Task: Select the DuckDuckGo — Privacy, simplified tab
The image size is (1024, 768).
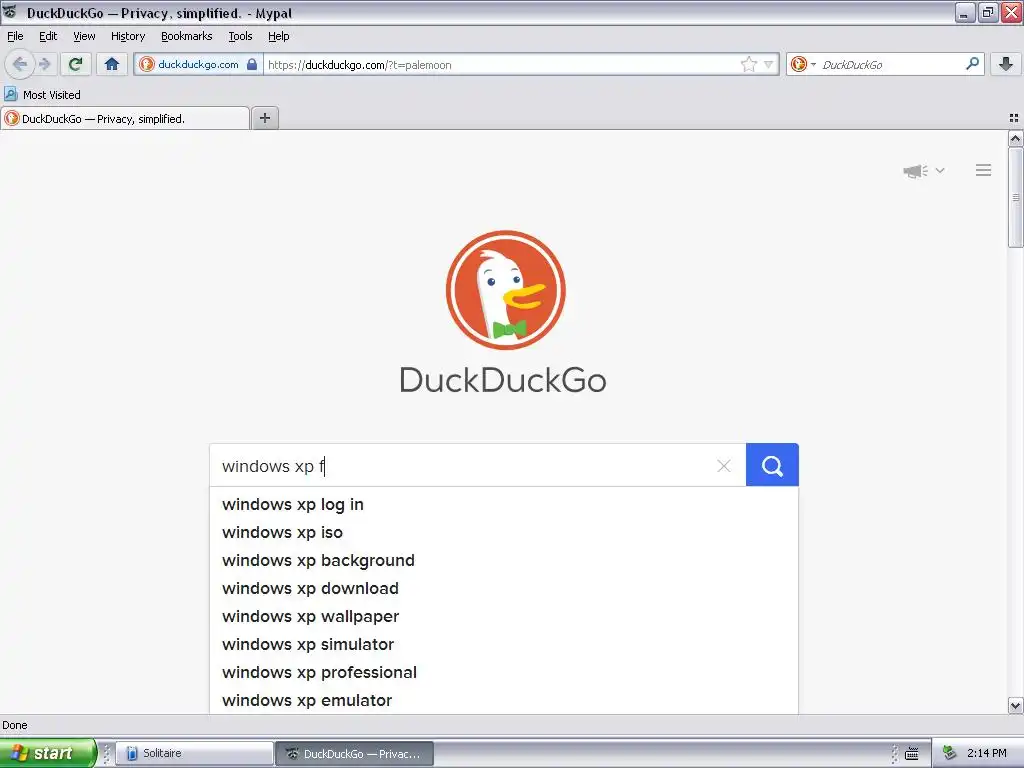Action: 125,118
